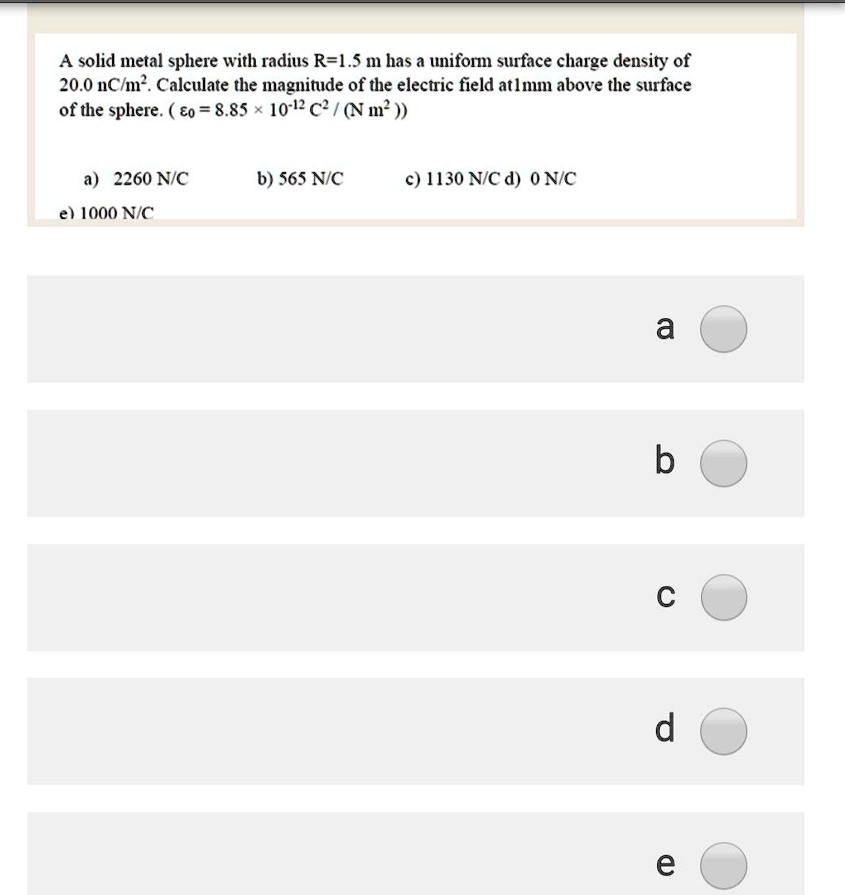
Task: Pick the radio button beside d
Action: [723, 731]
